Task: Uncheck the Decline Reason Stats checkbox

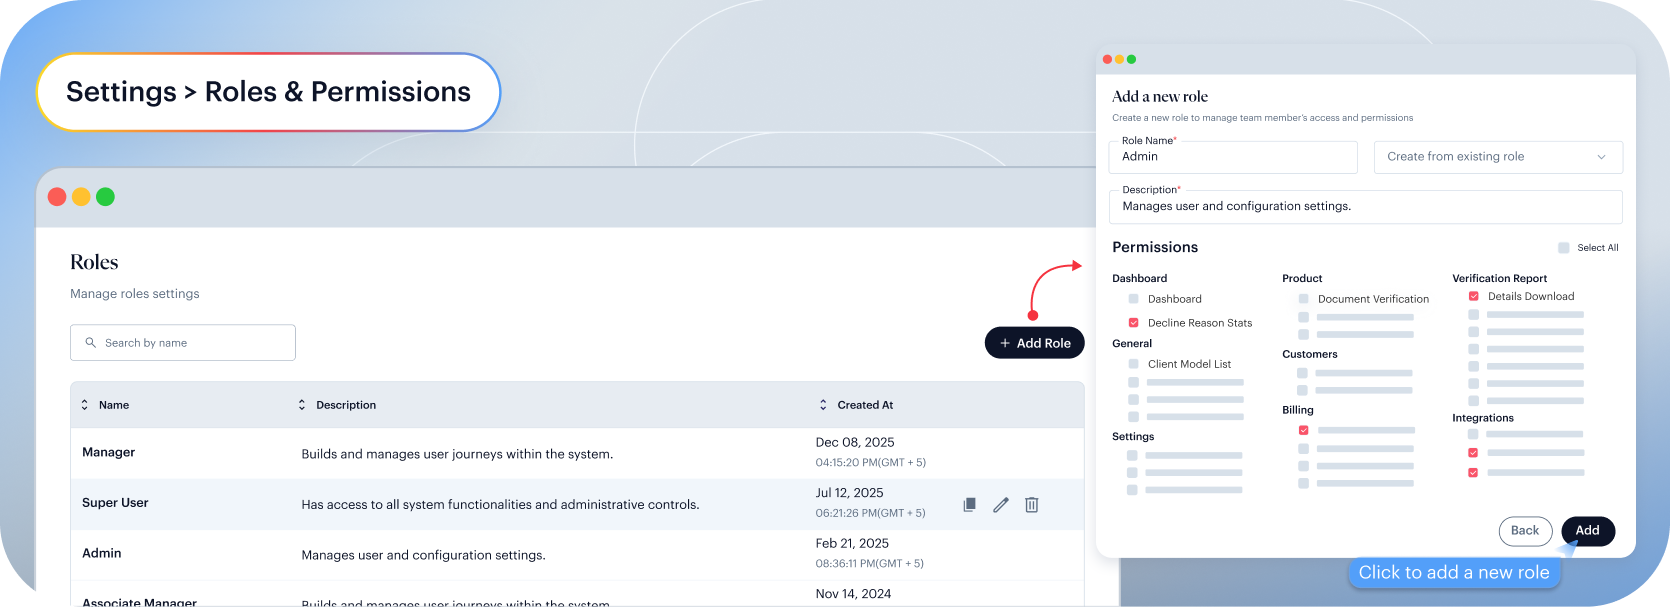Action: (x=1133, y=323)
